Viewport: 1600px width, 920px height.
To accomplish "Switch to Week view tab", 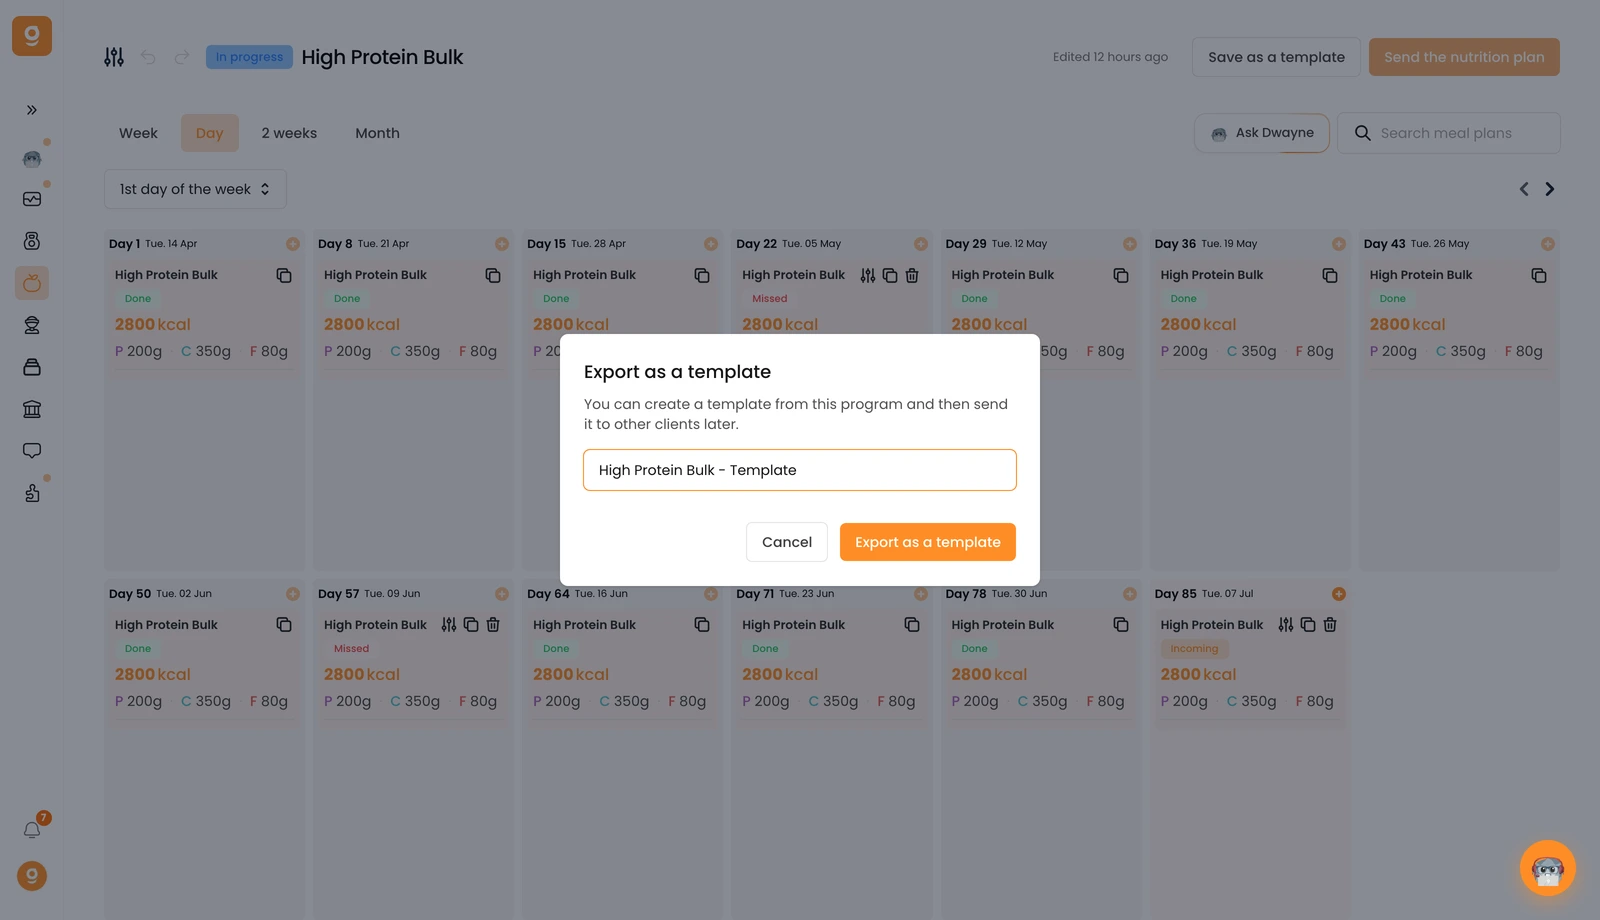I will pyautogui.click(x=138, y=133).
